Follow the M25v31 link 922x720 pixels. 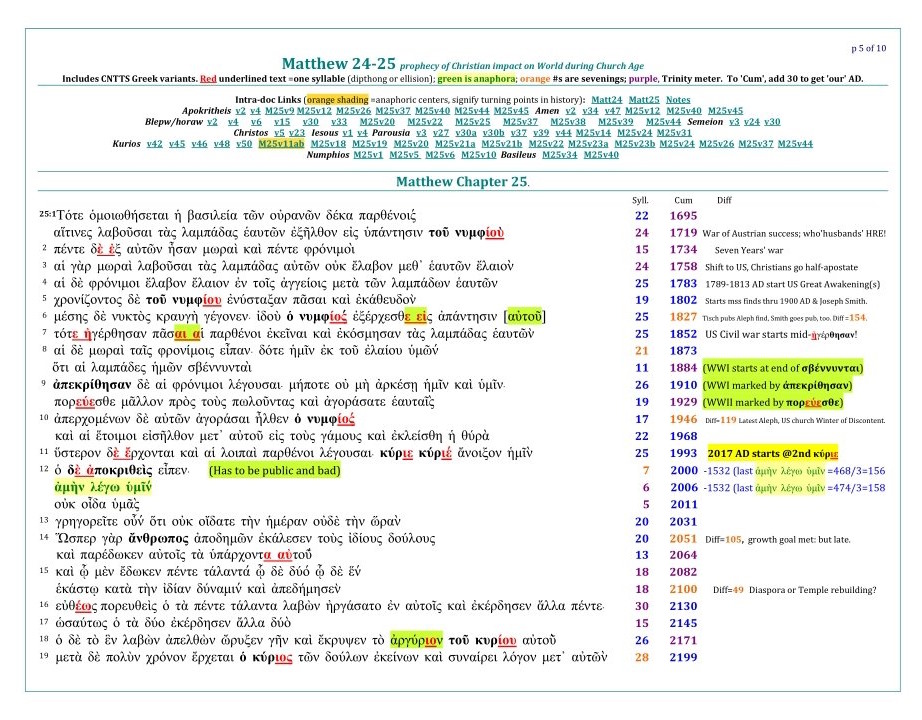click(674, 133)
